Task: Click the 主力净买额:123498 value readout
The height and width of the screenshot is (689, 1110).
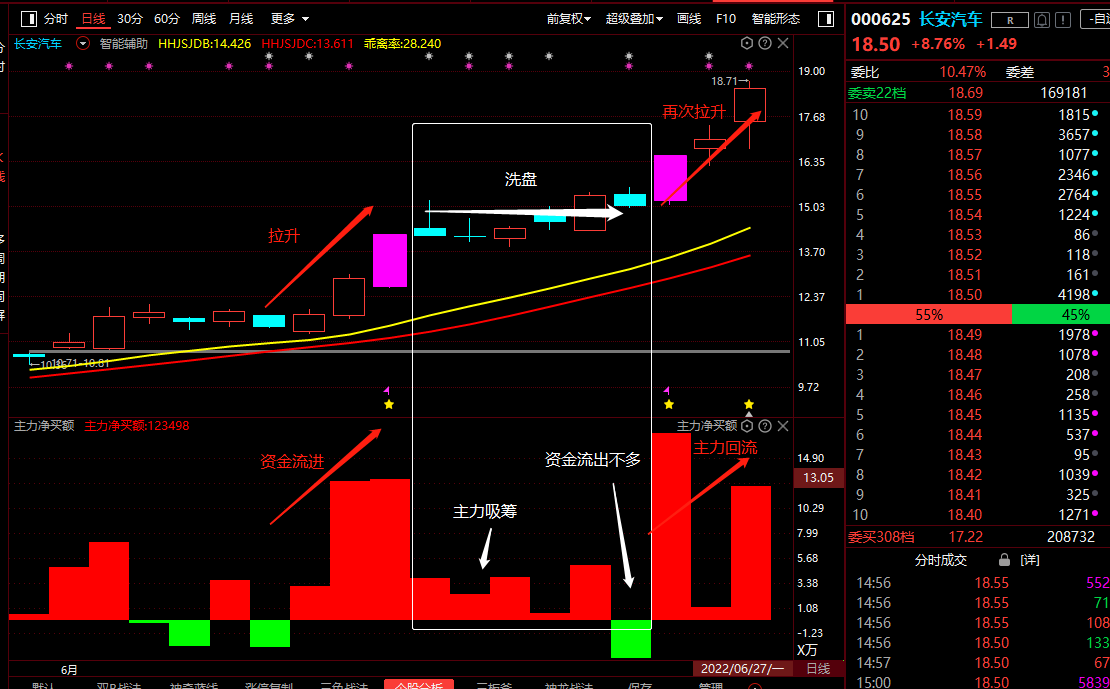Action: 137,426
